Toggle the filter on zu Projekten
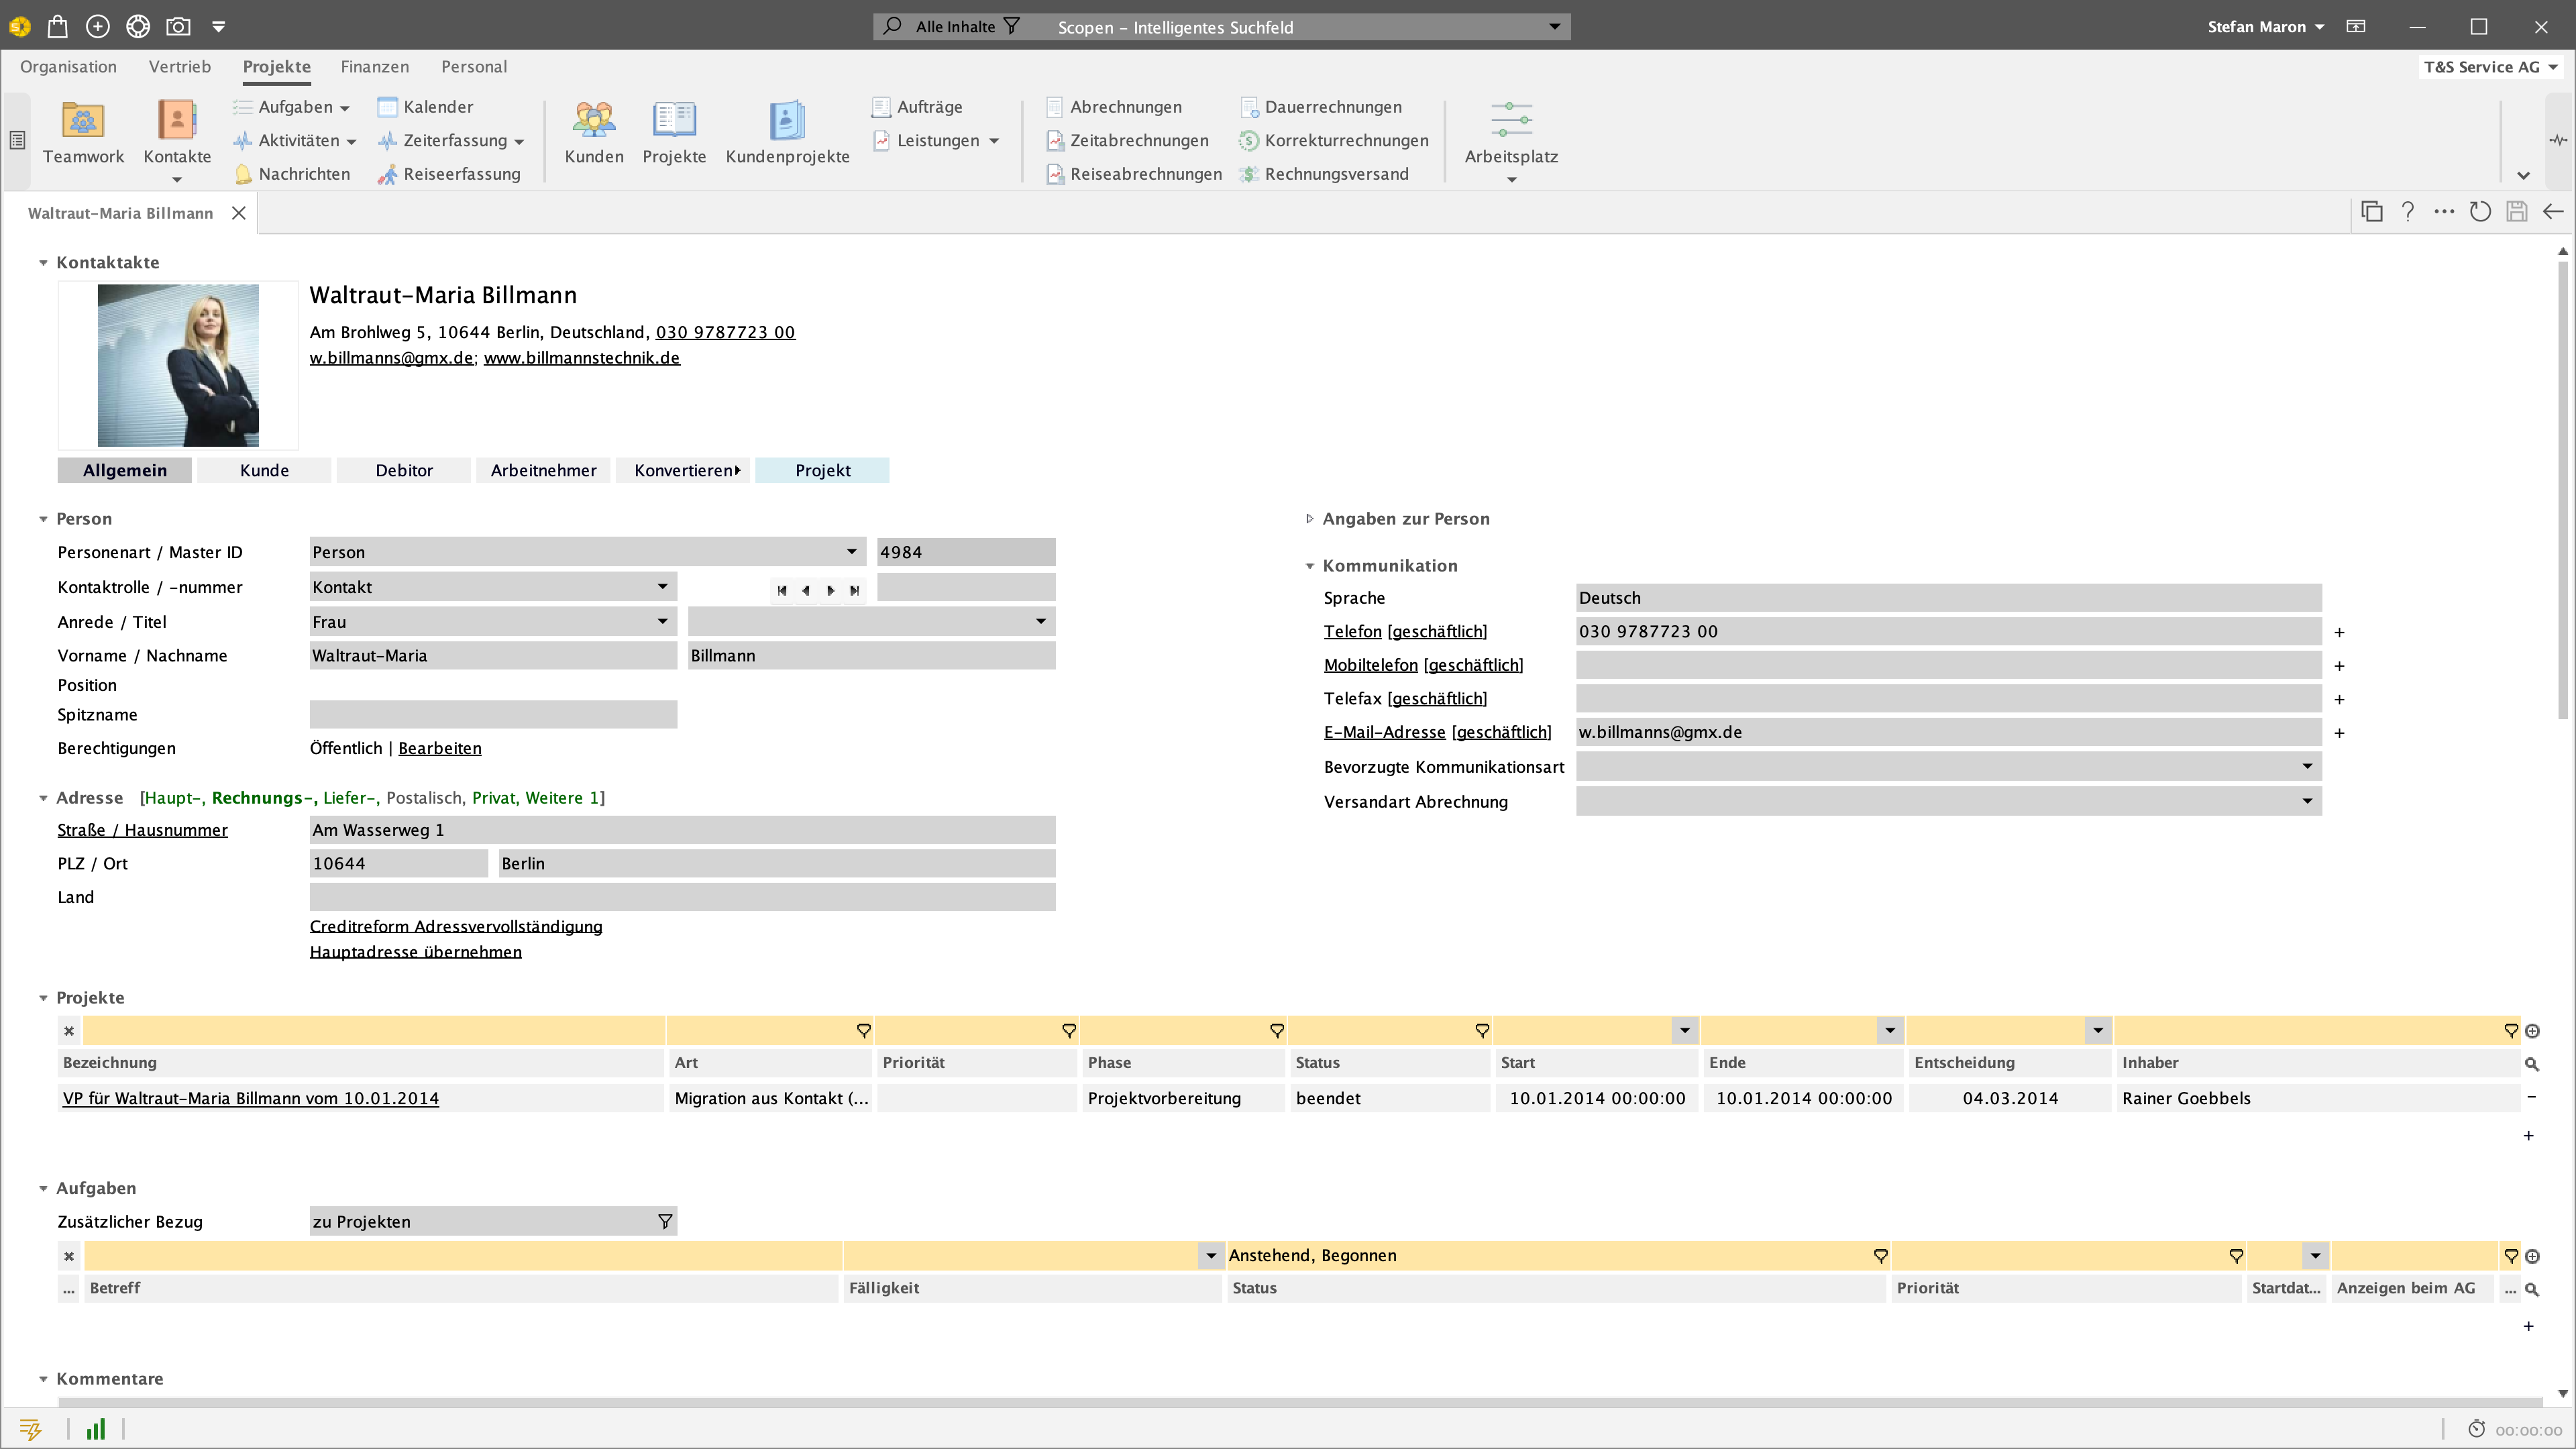The image size is (2576, 1449). [x=663, y=1221]
